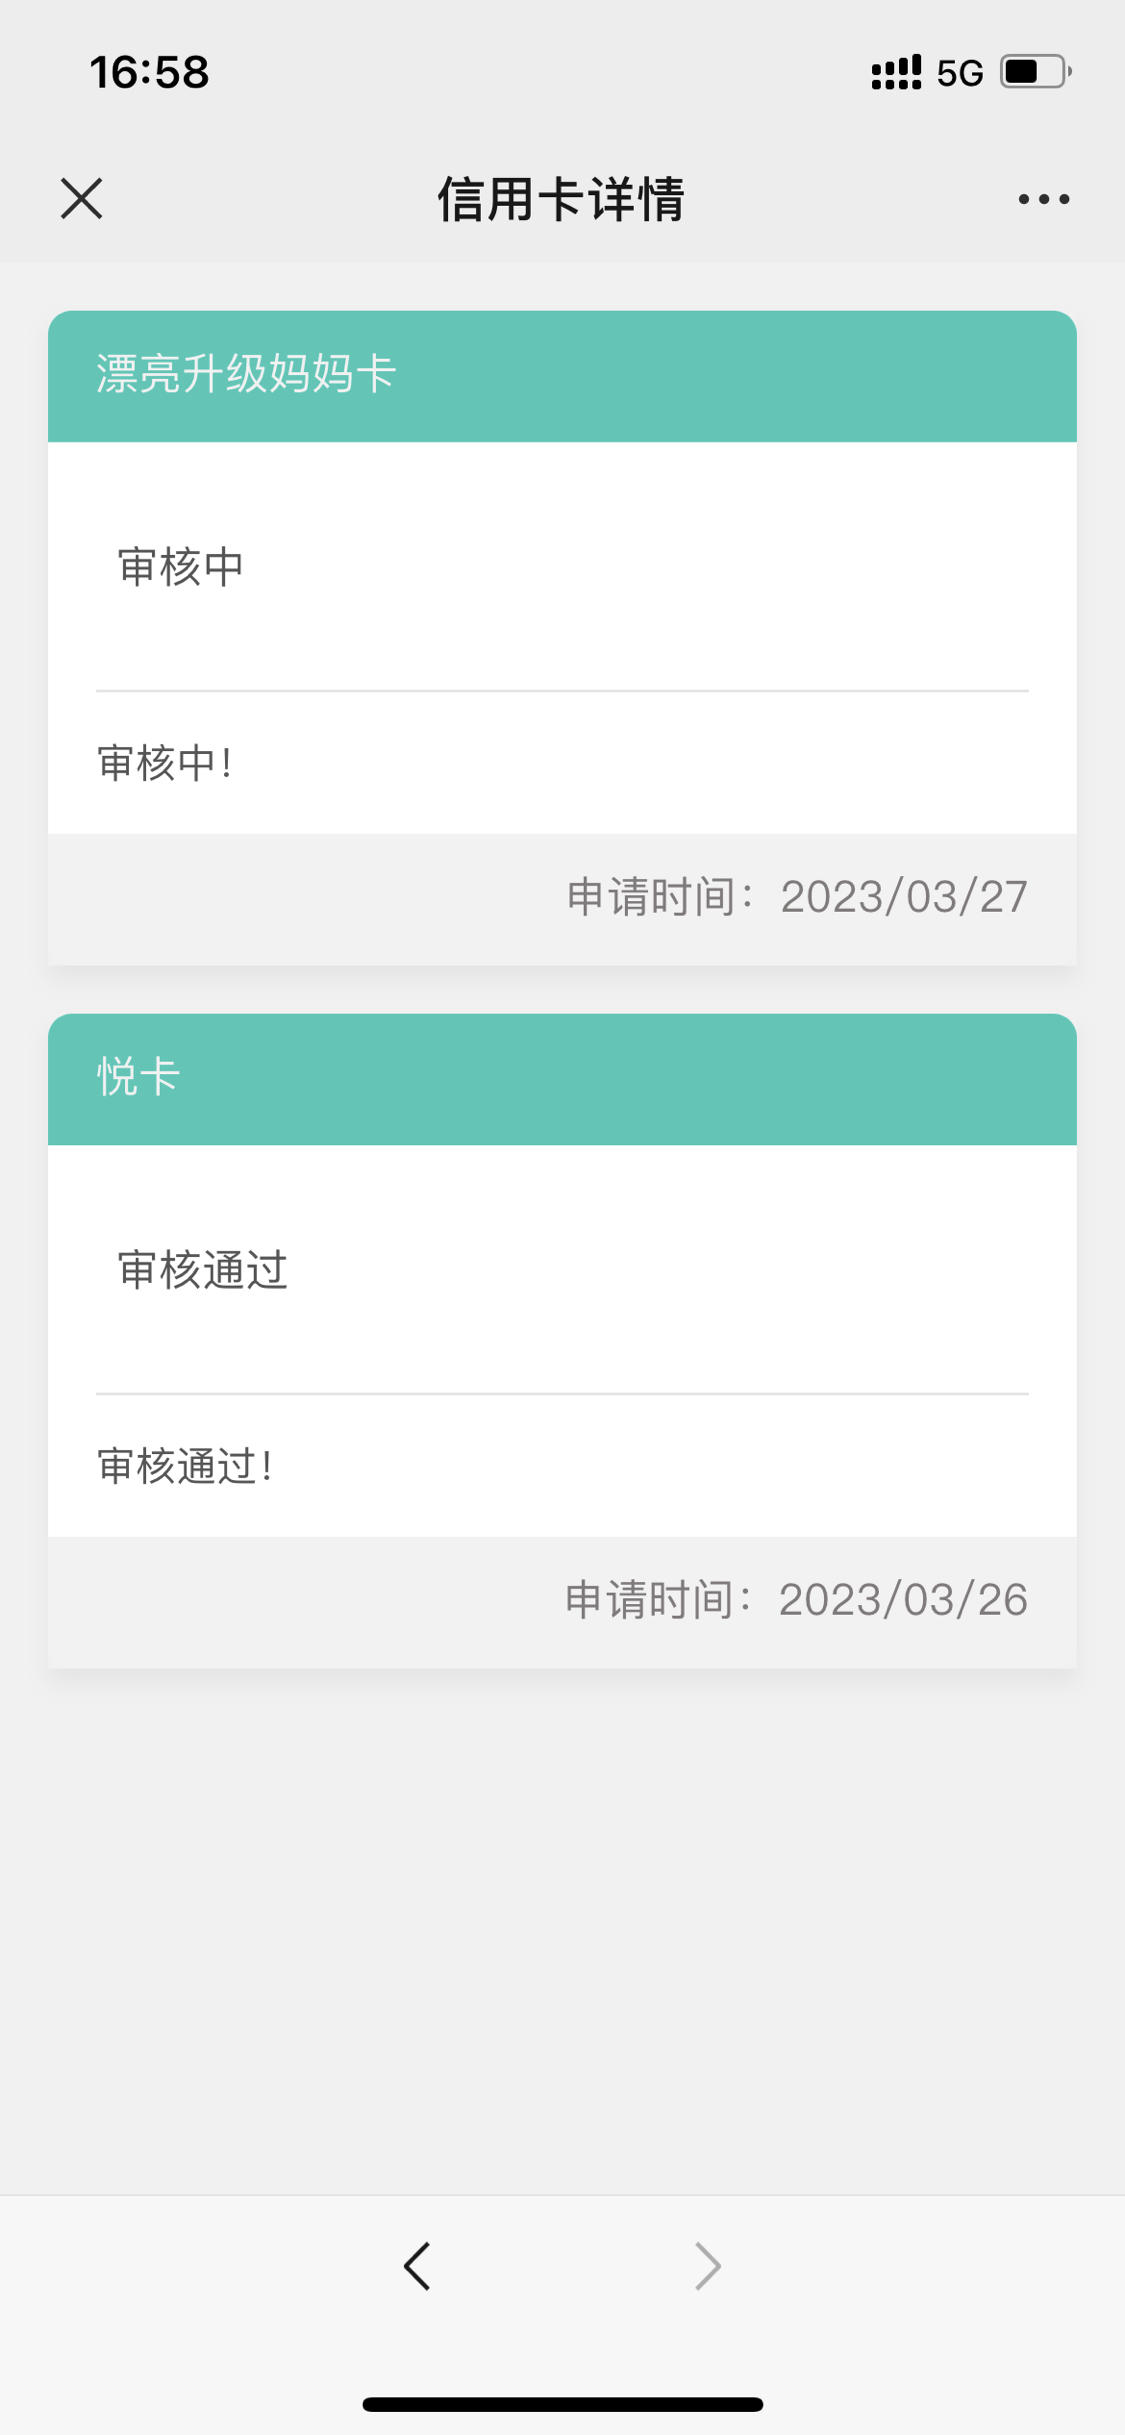Tap application date 2023/03/27
Screen dimensions: 1125x2435
pos(904,897)
